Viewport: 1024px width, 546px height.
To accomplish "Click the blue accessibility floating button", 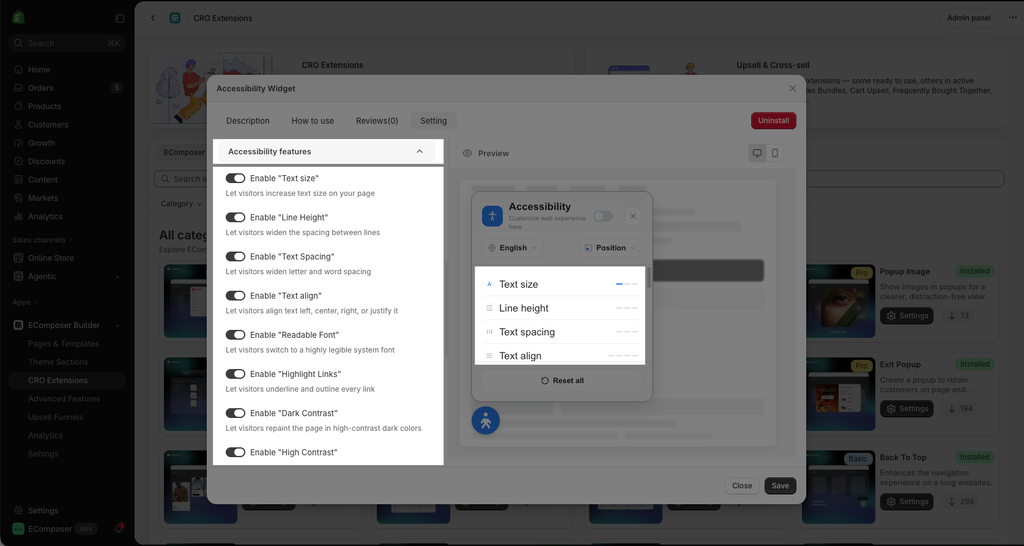I will point(485,421).
